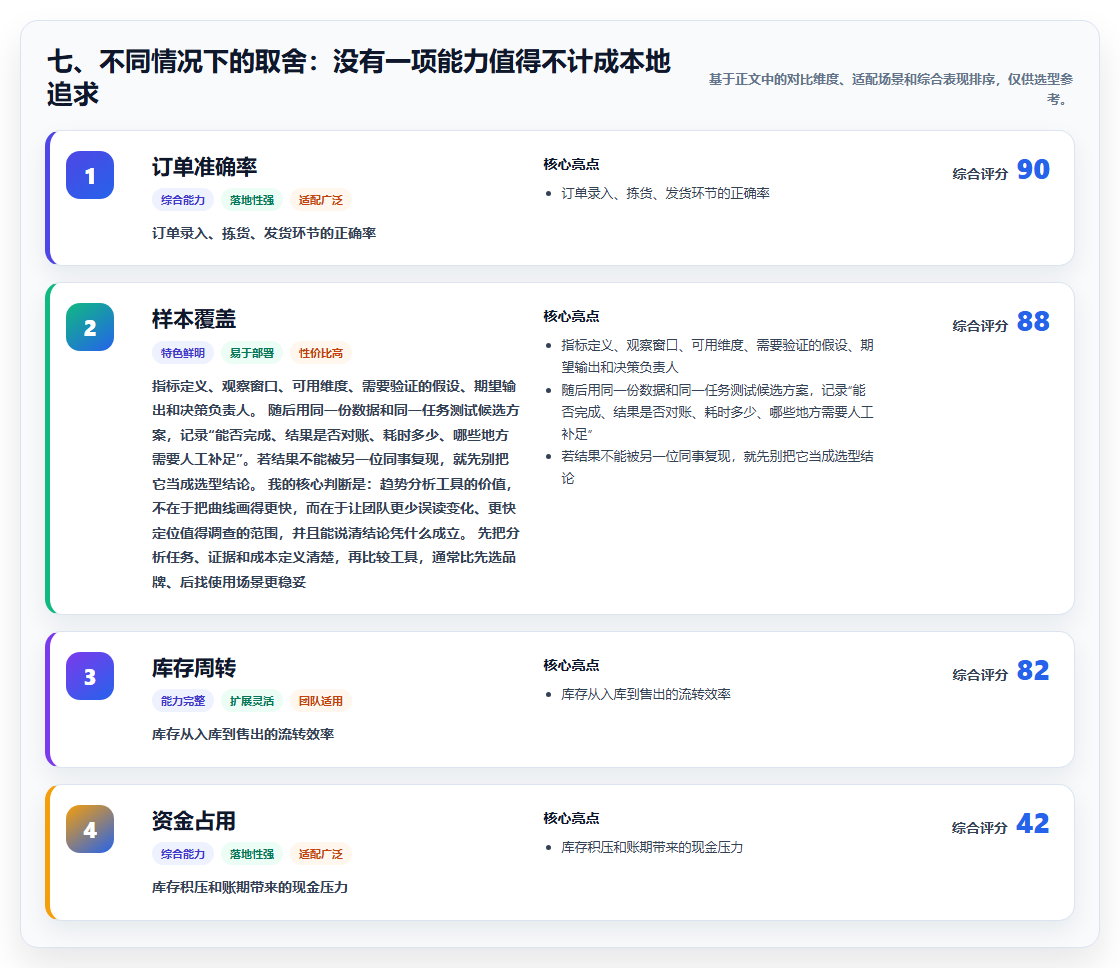Click 核心亮点 heading in 订单准确率 card
Image resolution: width=1120 pixels, height=968 pixels.
tap(571, 164)
